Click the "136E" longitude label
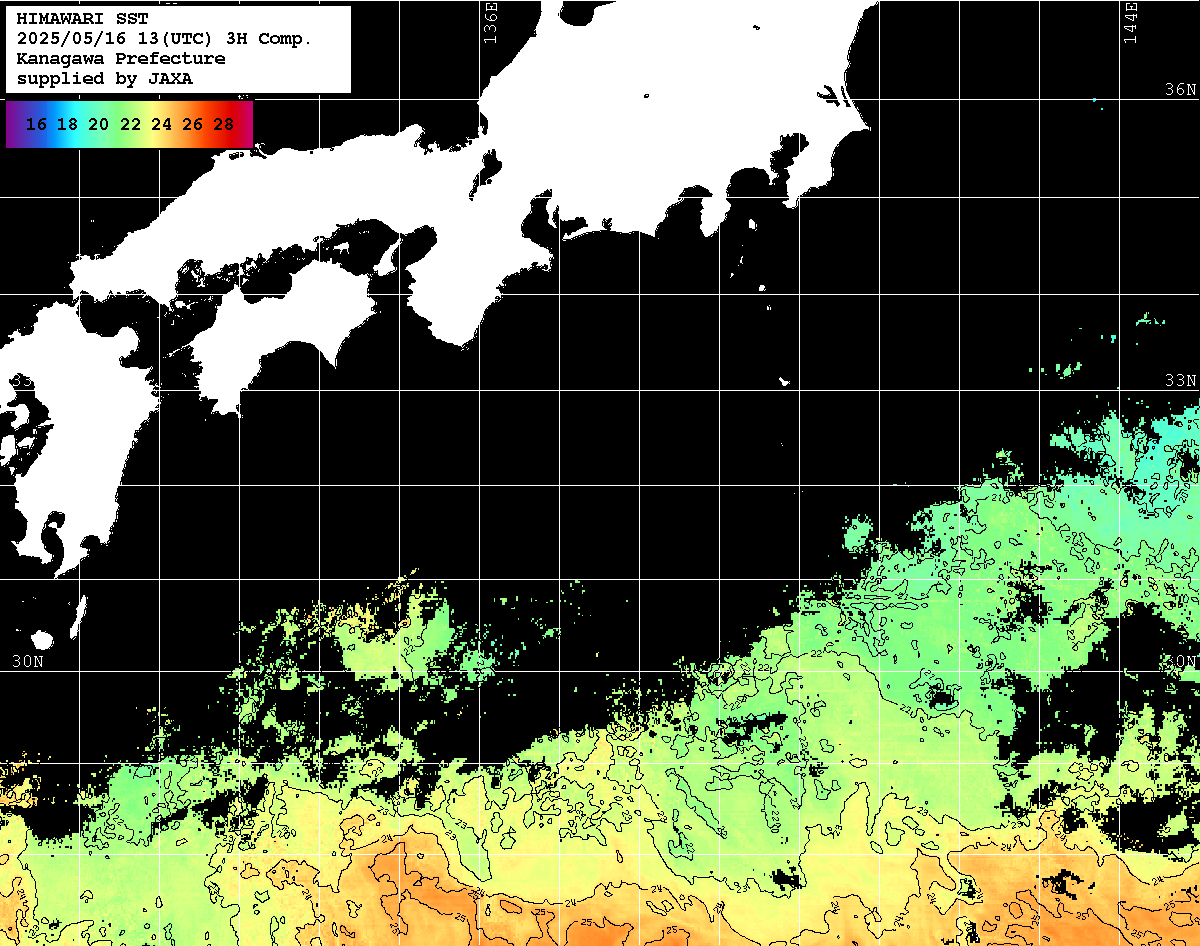This screenshot has height=946, width=1200. [489, 22]
